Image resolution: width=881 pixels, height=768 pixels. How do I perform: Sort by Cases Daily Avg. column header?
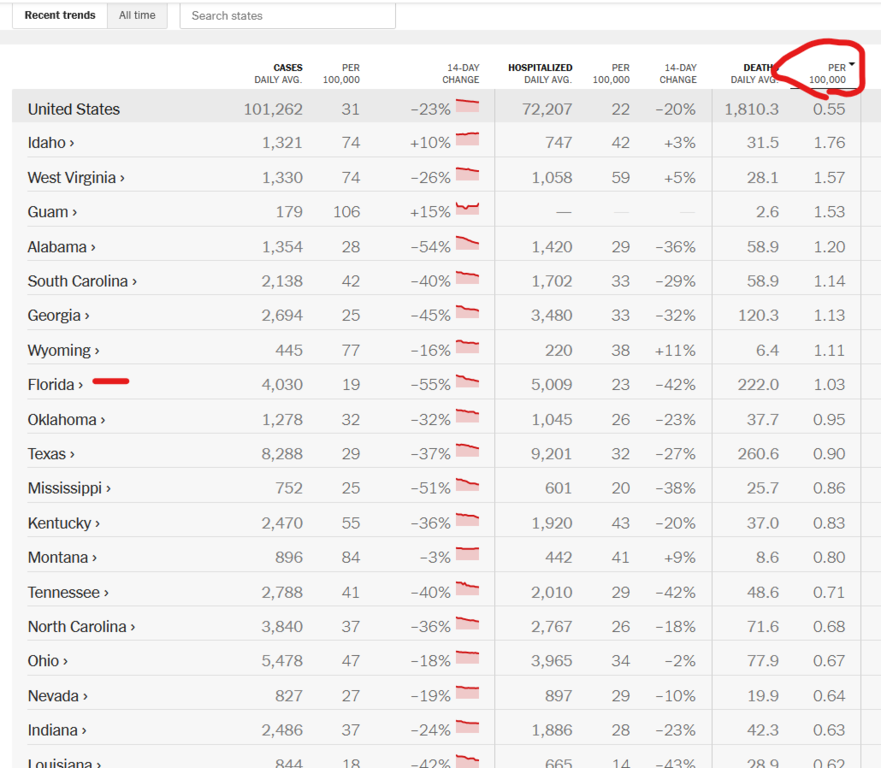click(x=279, y=73)
